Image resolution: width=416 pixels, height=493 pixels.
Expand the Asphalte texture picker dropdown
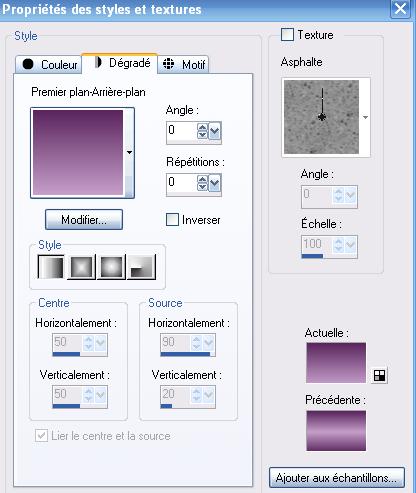tap(365, 117)
